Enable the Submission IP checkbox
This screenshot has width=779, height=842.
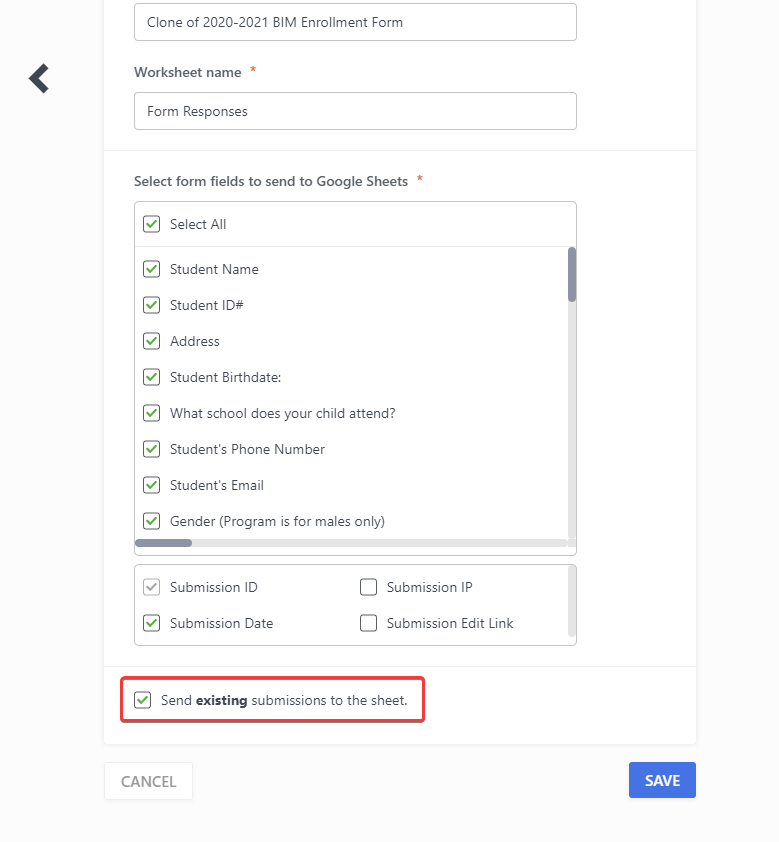369,587
